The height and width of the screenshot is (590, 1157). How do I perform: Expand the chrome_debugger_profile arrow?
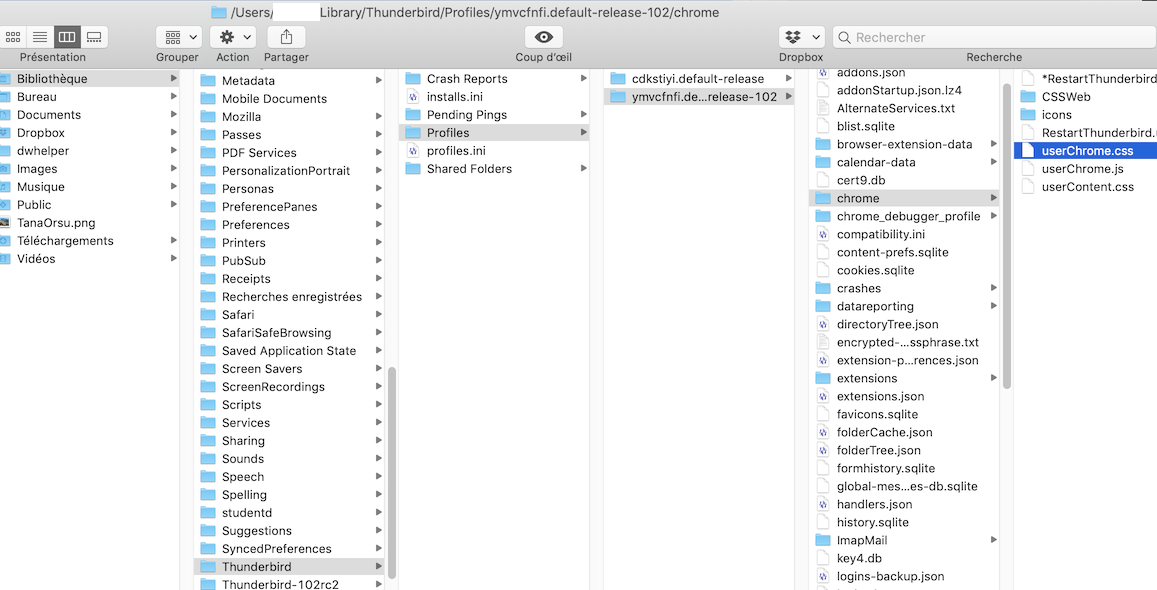[x=994, y=216]
